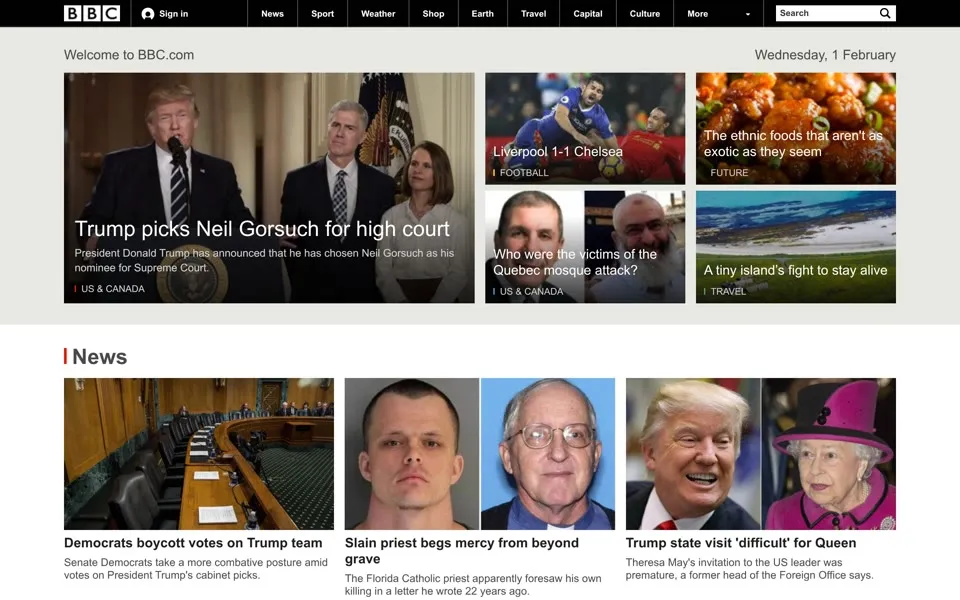The height and width of the screenshot is (600, 960).
Task: Open the Travel nav item
Action: tap(533, 13)
